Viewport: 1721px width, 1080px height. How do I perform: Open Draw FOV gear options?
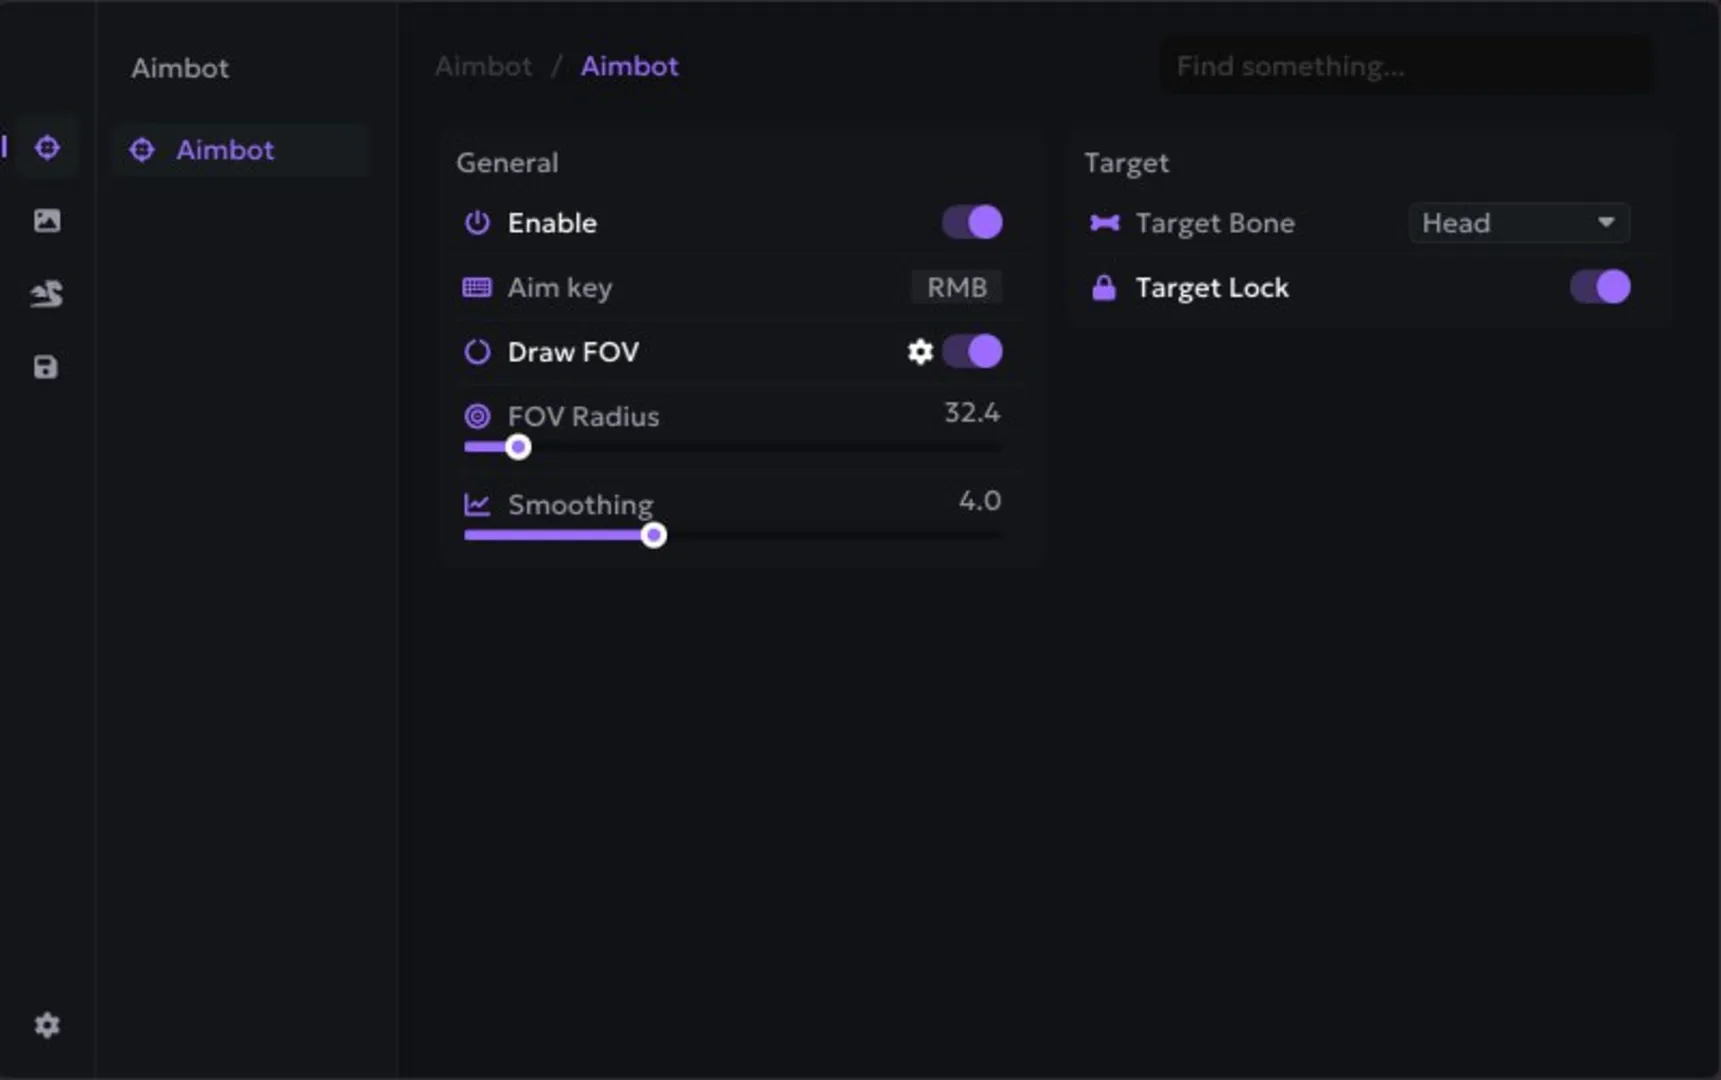[920, 352]
